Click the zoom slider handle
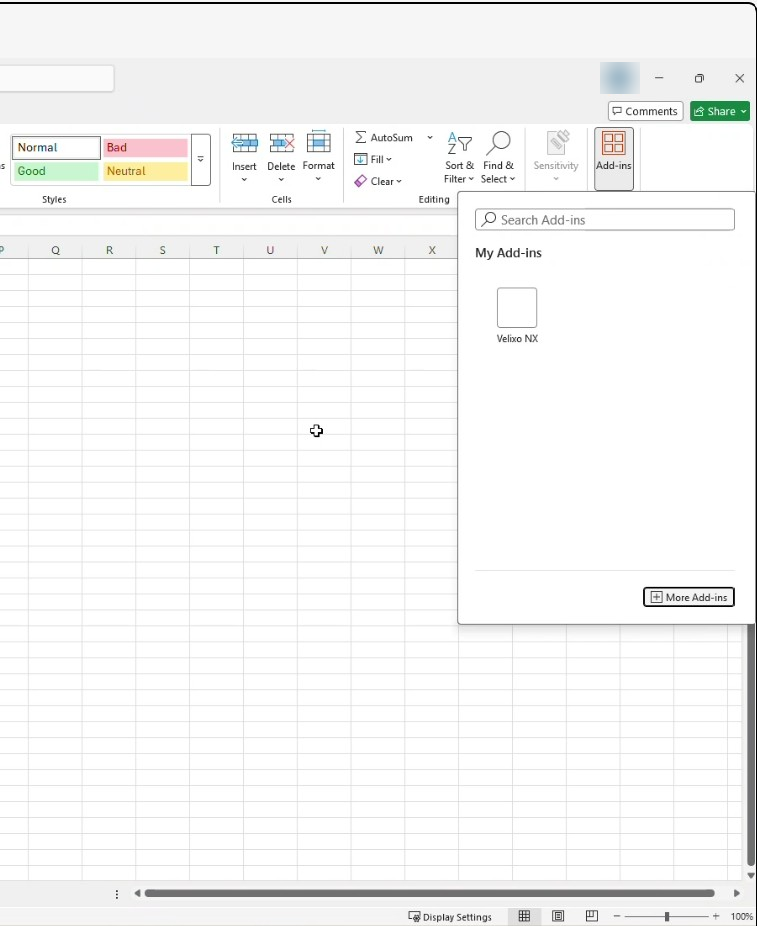Image resolution: width=757 pixels, height=926 pixels. 667,917
